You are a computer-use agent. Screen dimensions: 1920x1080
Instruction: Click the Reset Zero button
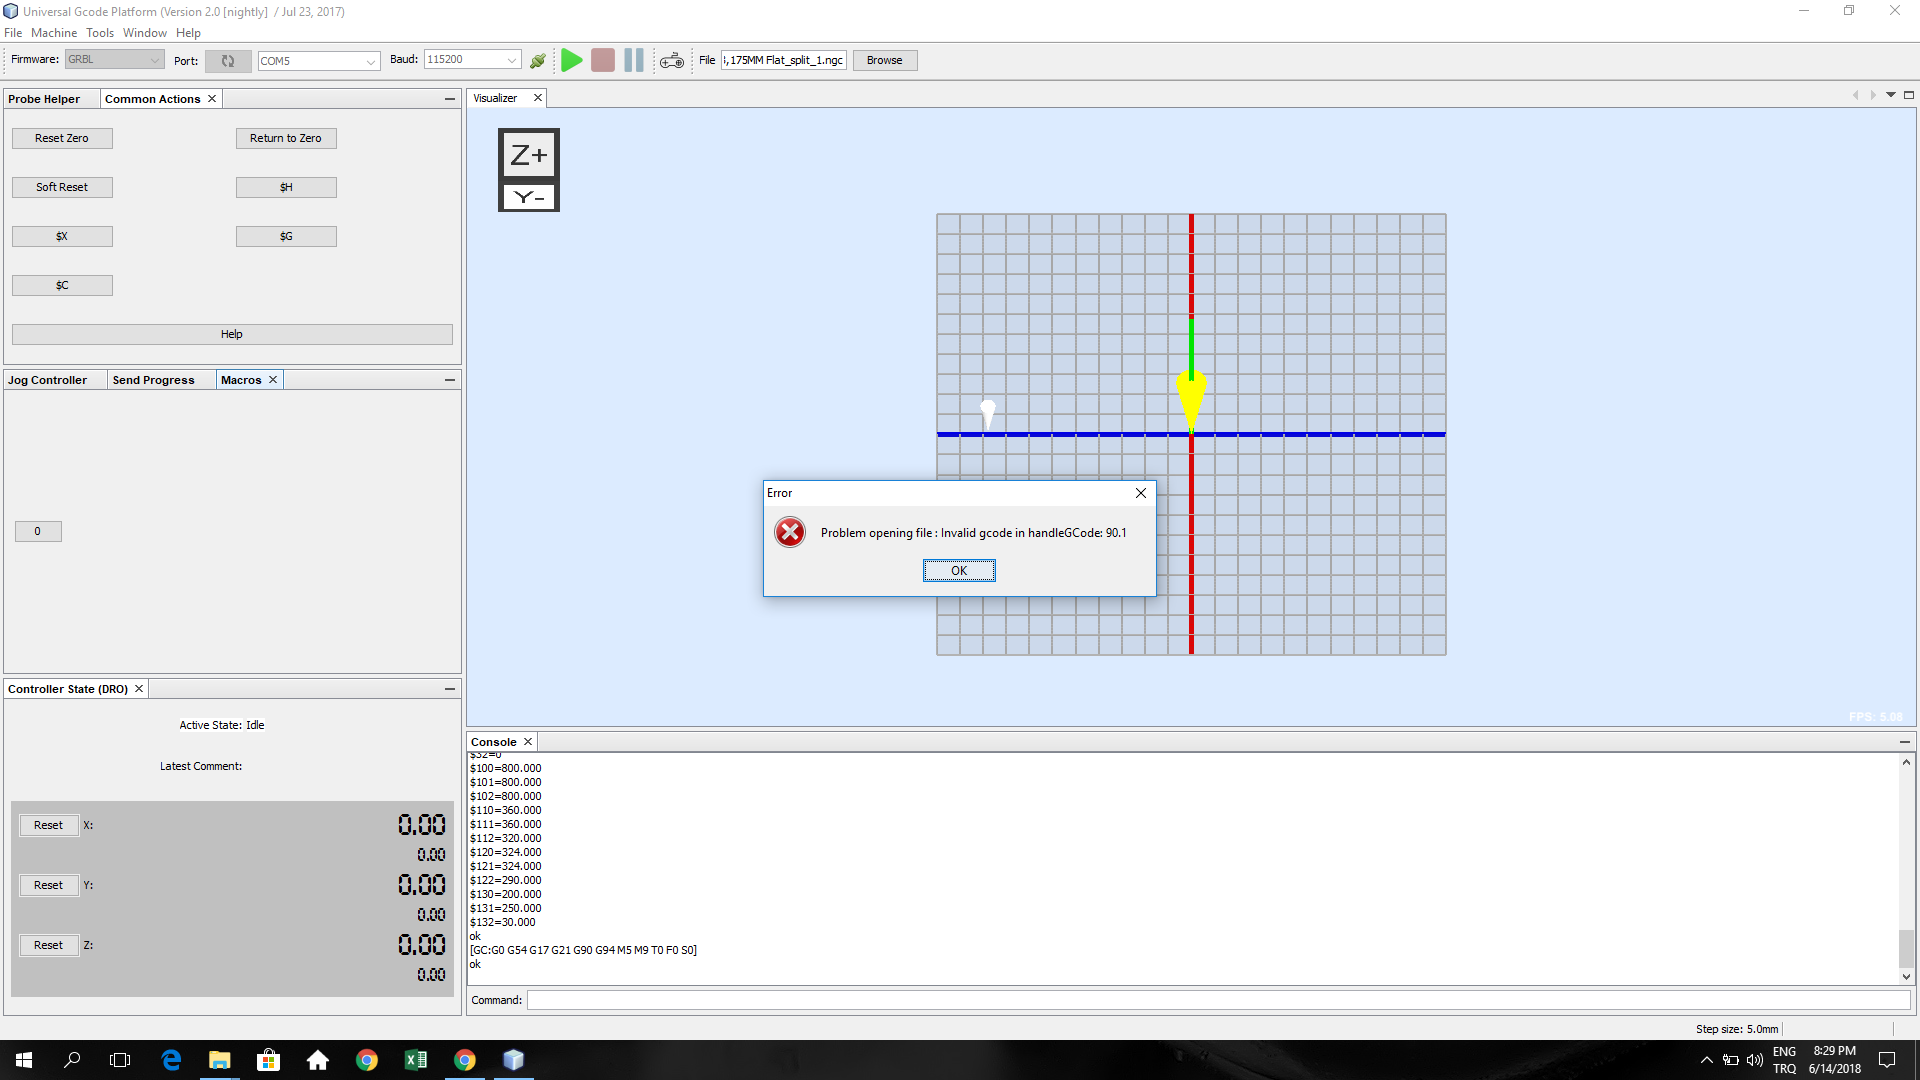62,138
